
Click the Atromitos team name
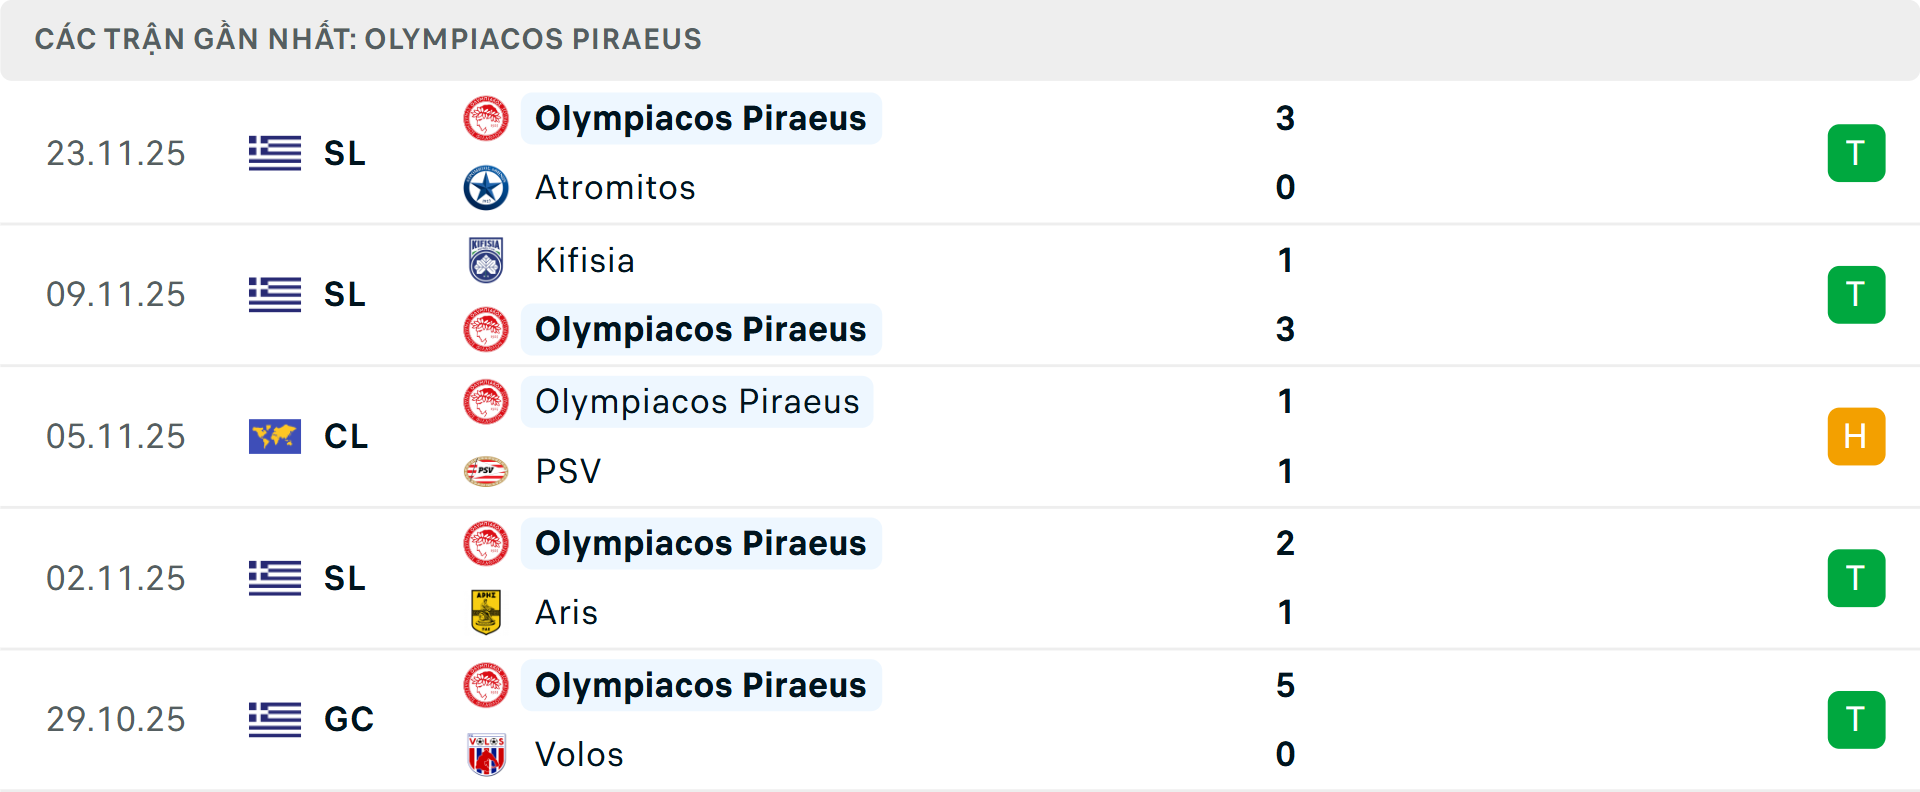(x=615, y=187)
